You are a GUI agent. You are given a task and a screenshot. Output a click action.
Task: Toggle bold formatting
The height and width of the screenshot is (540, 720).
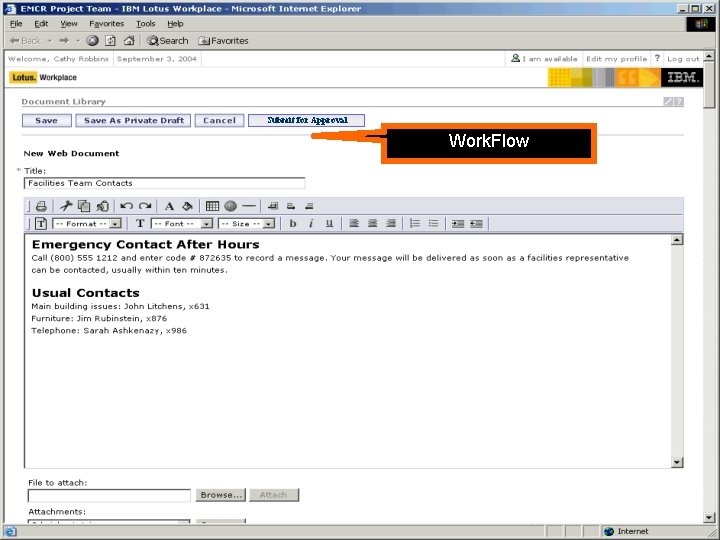(x=292, y=224)
